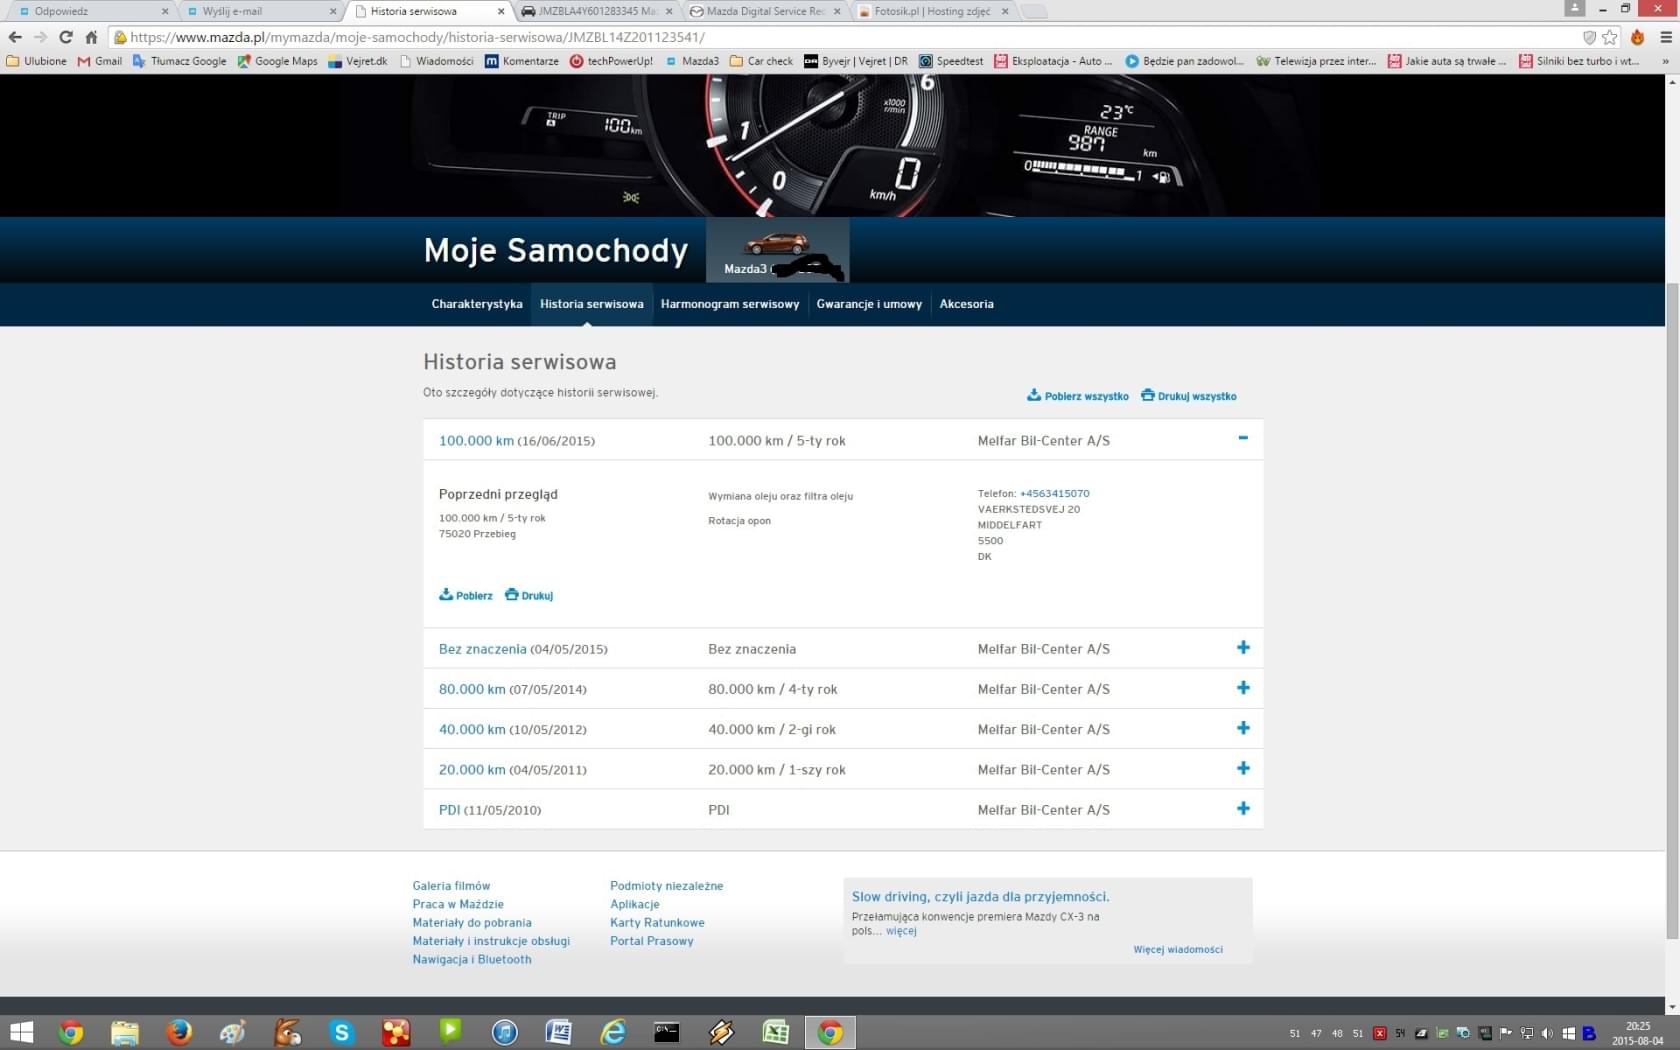This screenshot has width=1680, height=1050.
Task: Open Podmioty niezależne footer link
Action: click(666, 886)
